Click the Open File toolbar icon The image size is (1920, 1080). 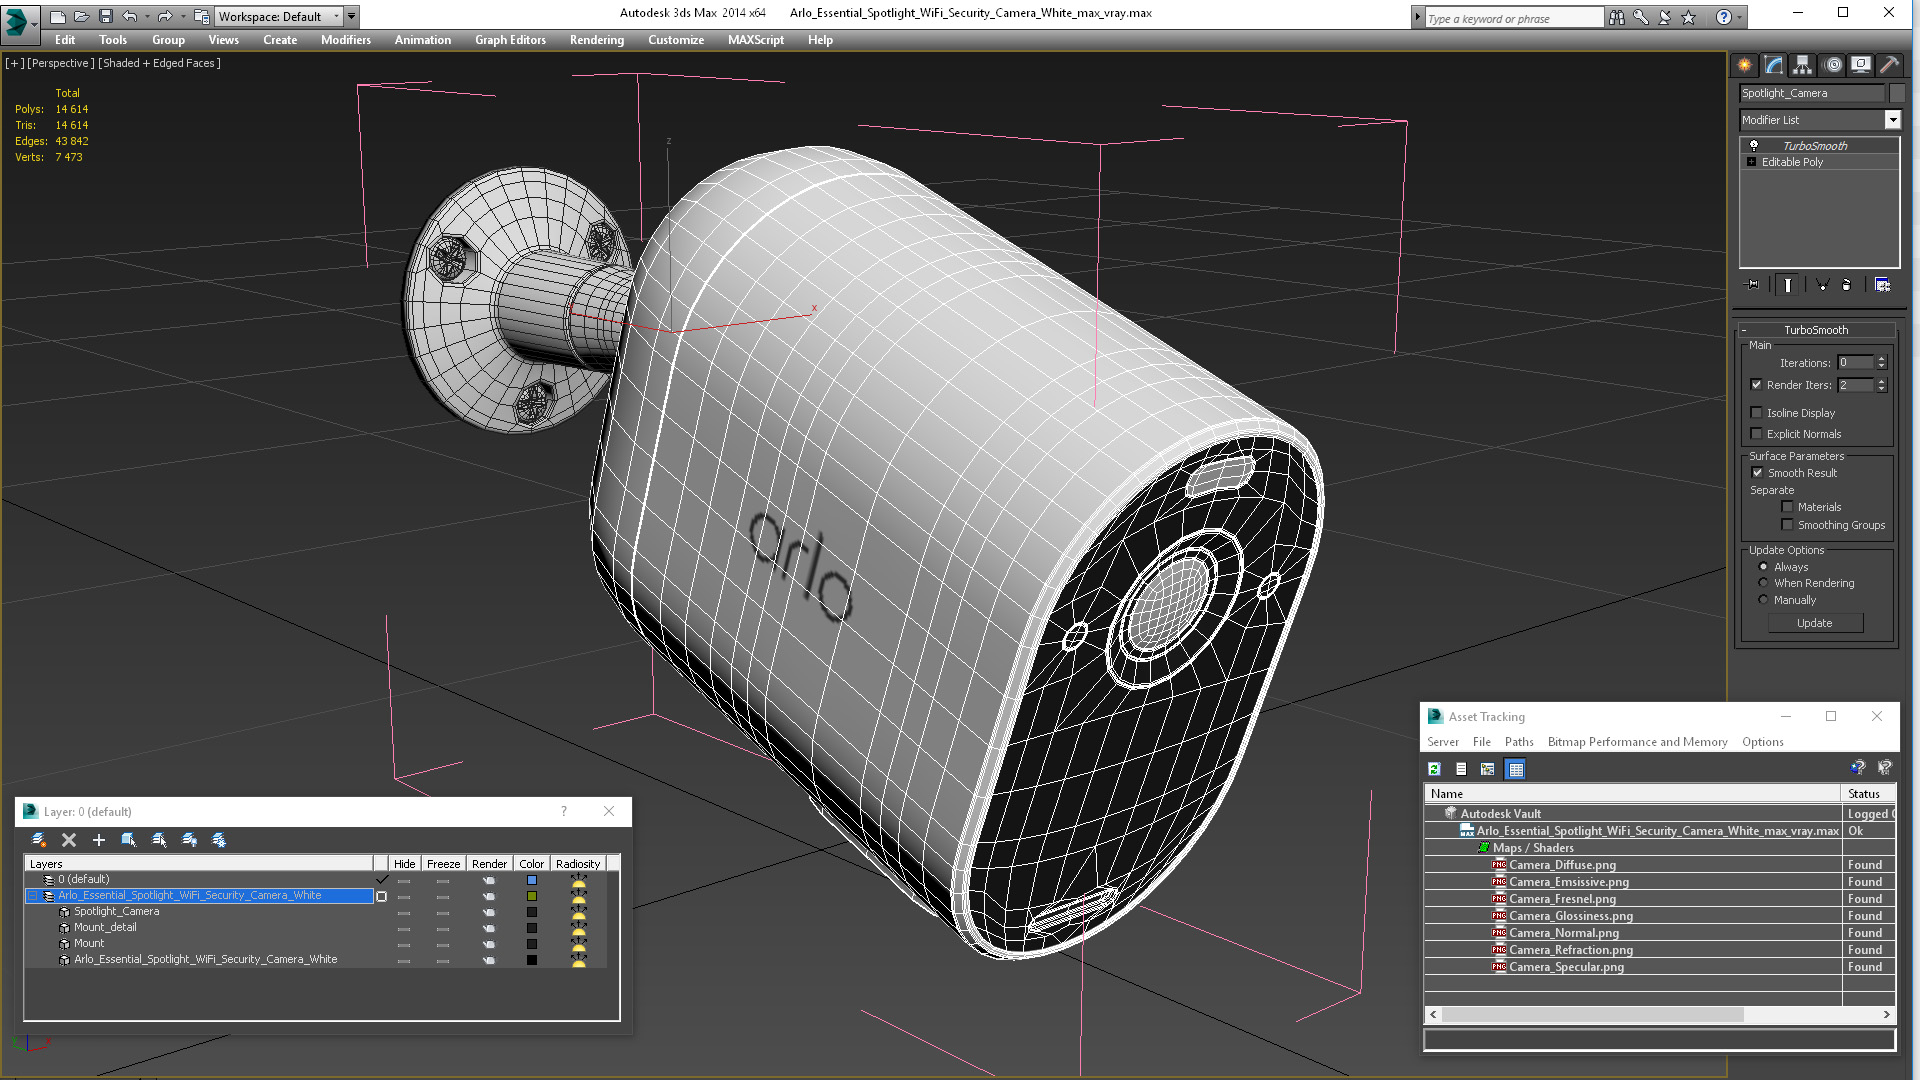point(82,16)
